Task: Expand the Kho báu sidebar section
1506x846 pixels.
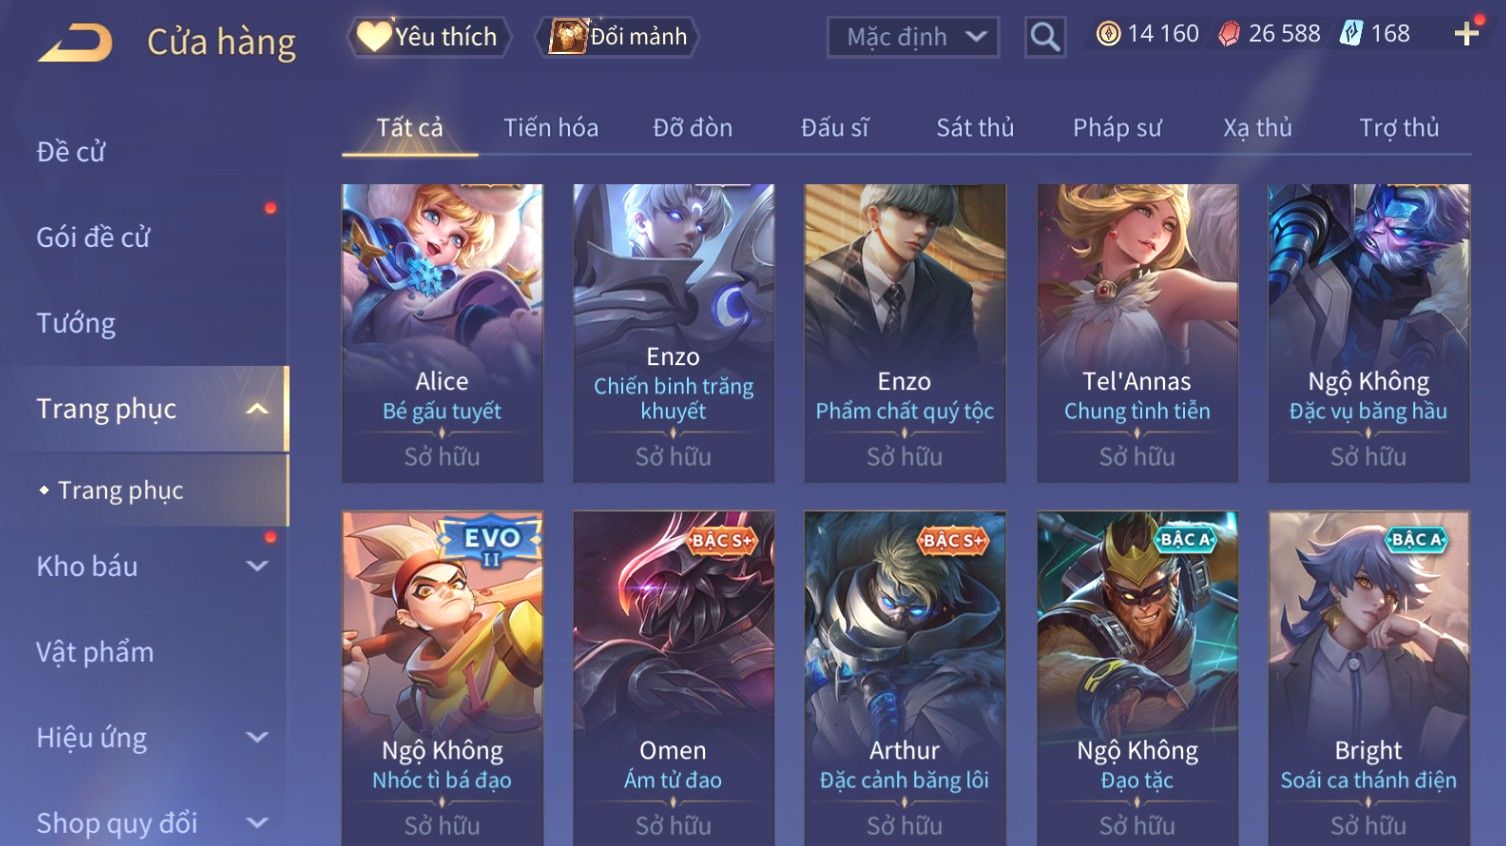Action: (x=257, y=566)
